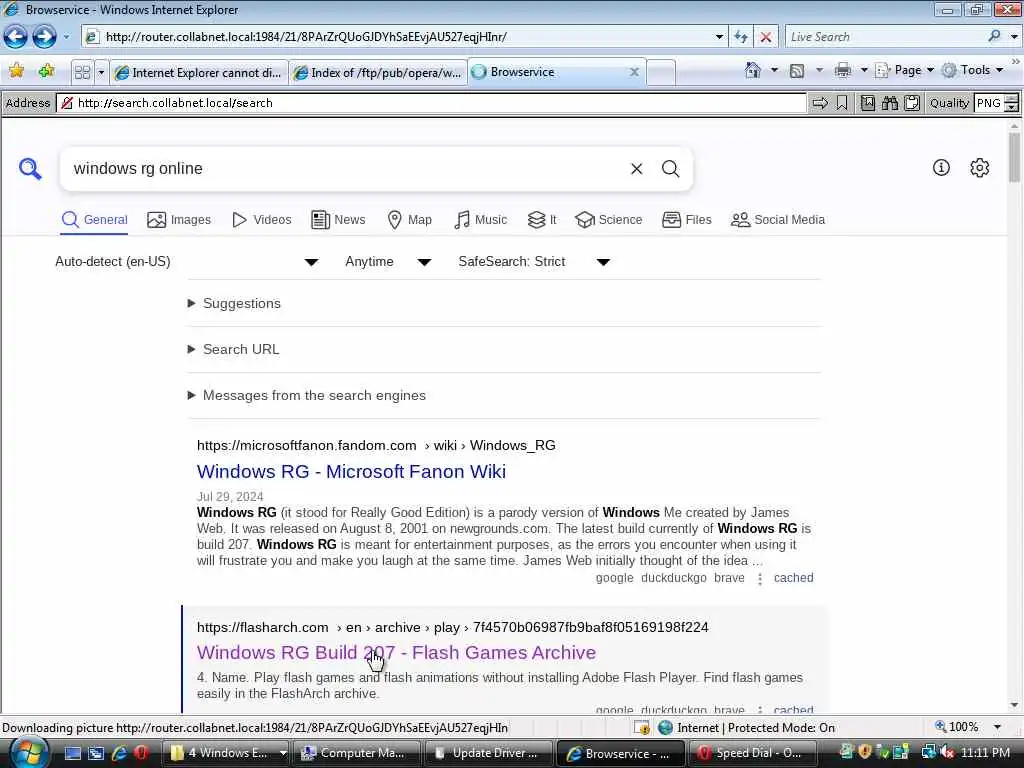The height and width of the screenshot is (768, 1024).
Task: Switch to Speed Dial Opera taskbar button
Action: point(751,753)
